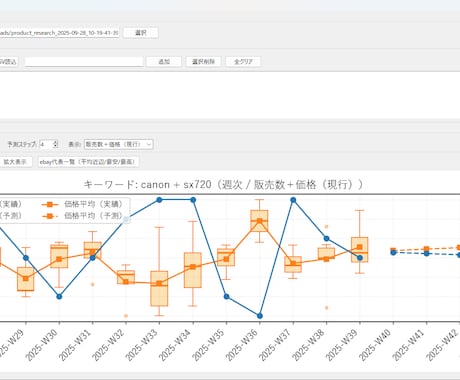The height and width of the screenshot is (380, 460).
Task: Click the lower orange outlier dot at 2025-W32
Action: [x=126, y=316]
